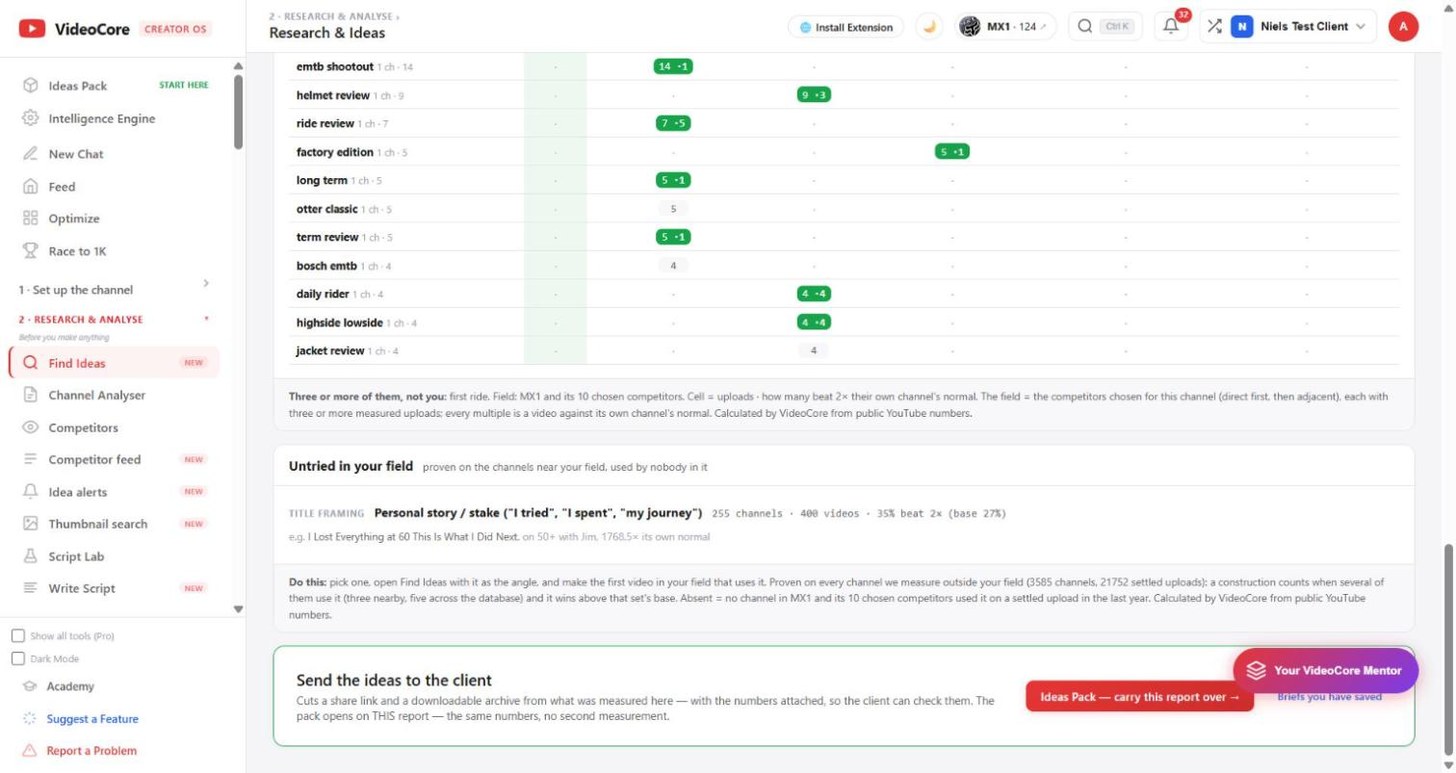Viewport: 1456px width, 773px height.
Task: Open the Intelligence Engine gear icon
Action: click(30, 118)
